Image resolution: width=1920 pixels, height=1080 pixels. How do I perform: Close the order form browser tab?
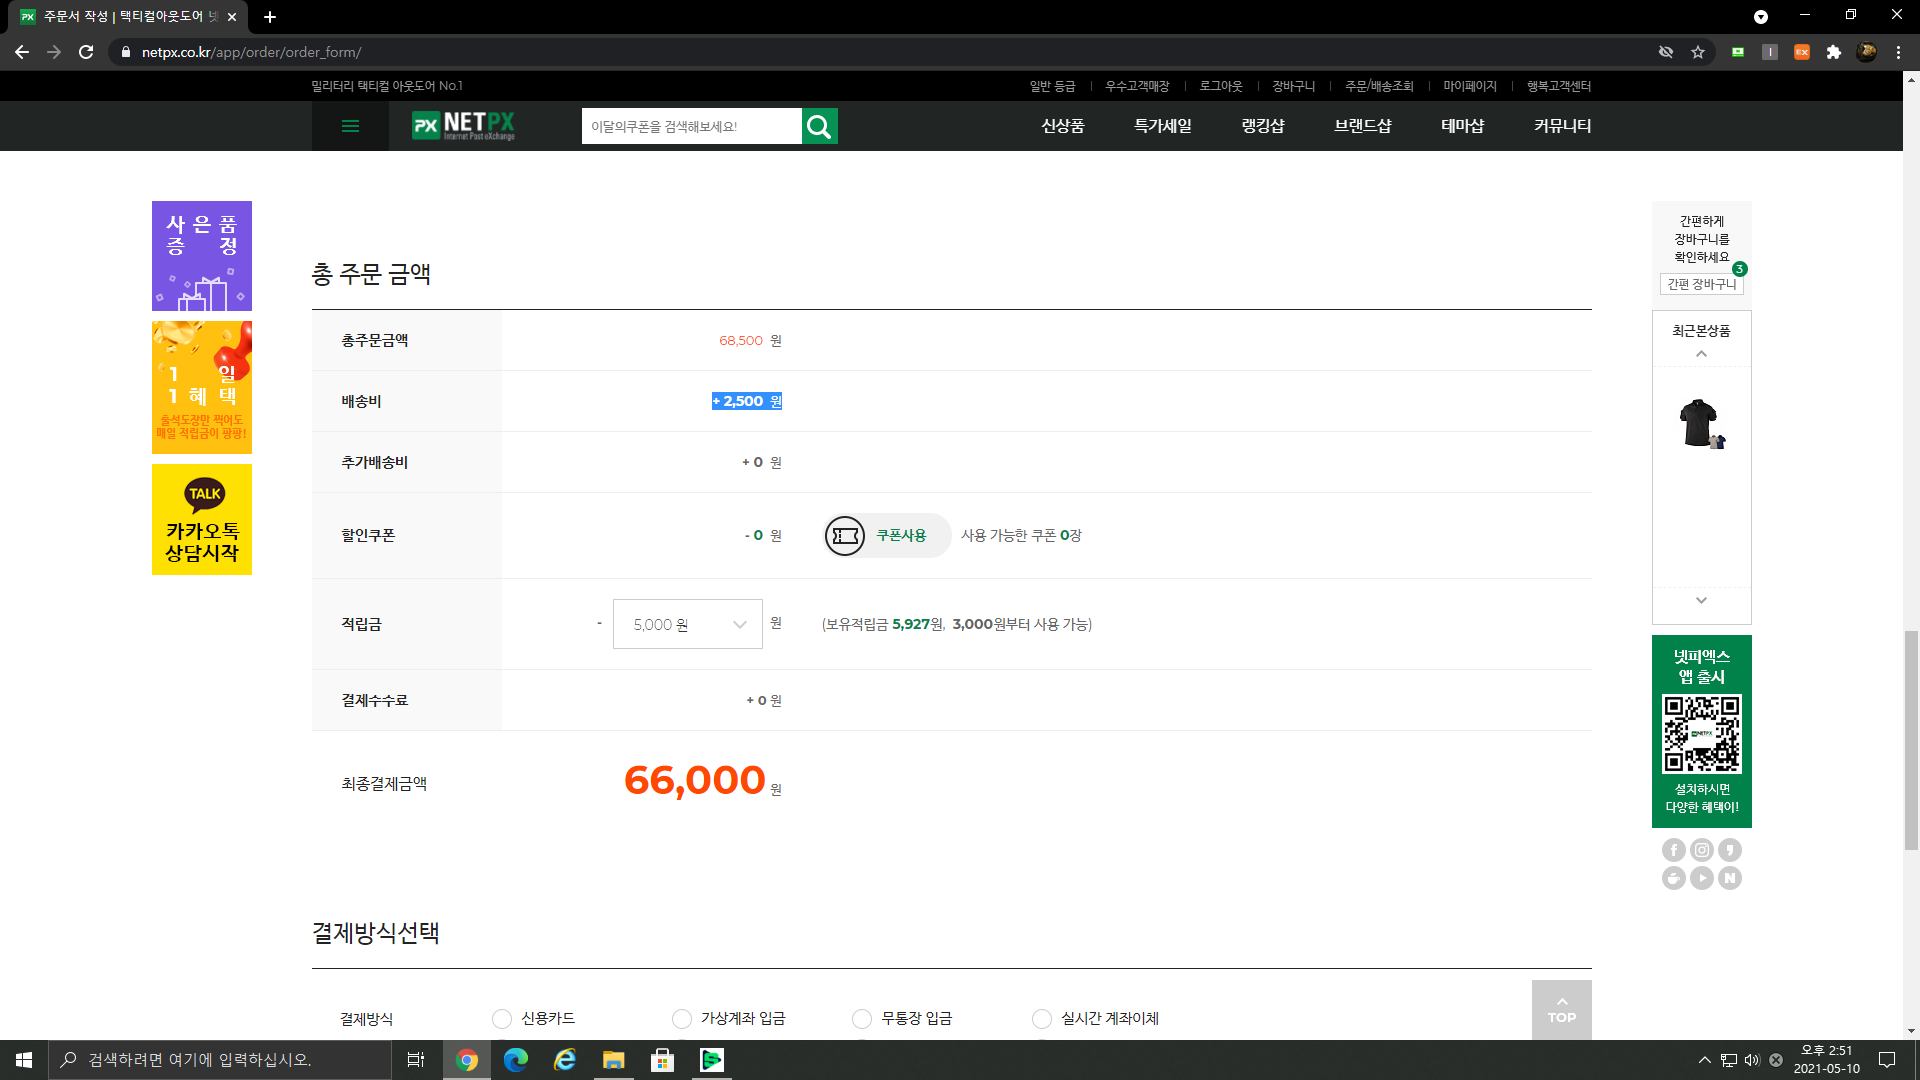[x=232, y=17]
